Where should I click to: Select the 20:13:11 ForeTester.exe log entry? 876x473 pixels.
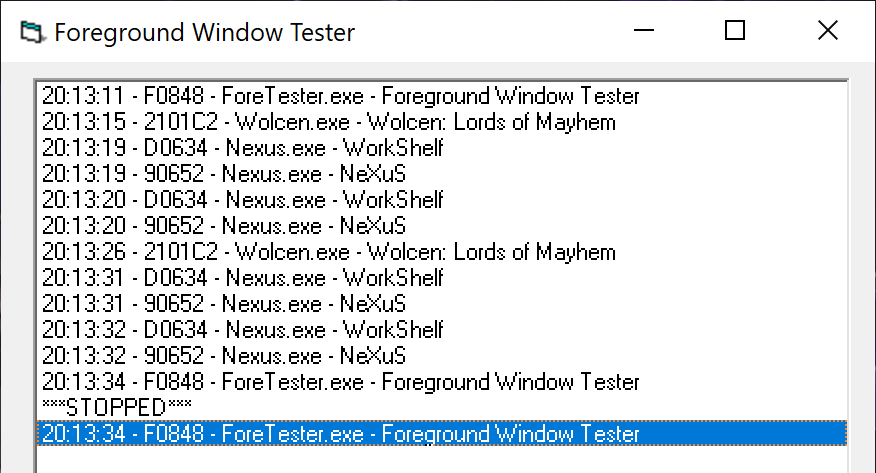click(x=340, y=97)
